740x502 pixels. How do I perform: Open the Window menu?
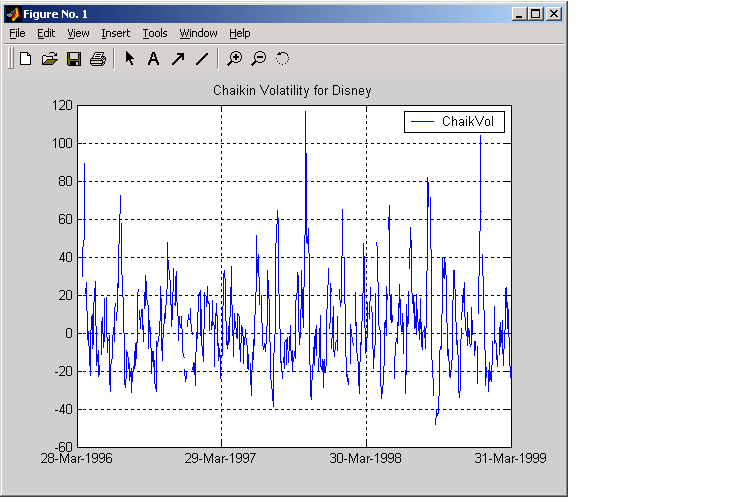198,33
